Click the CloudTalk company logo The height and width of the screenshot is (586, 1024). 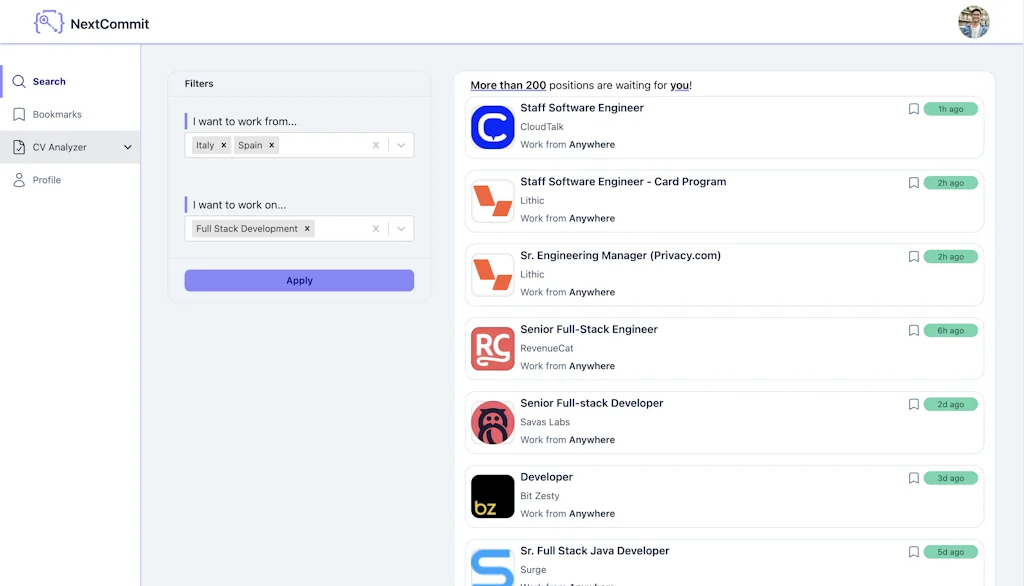click(x=492, y=126)
